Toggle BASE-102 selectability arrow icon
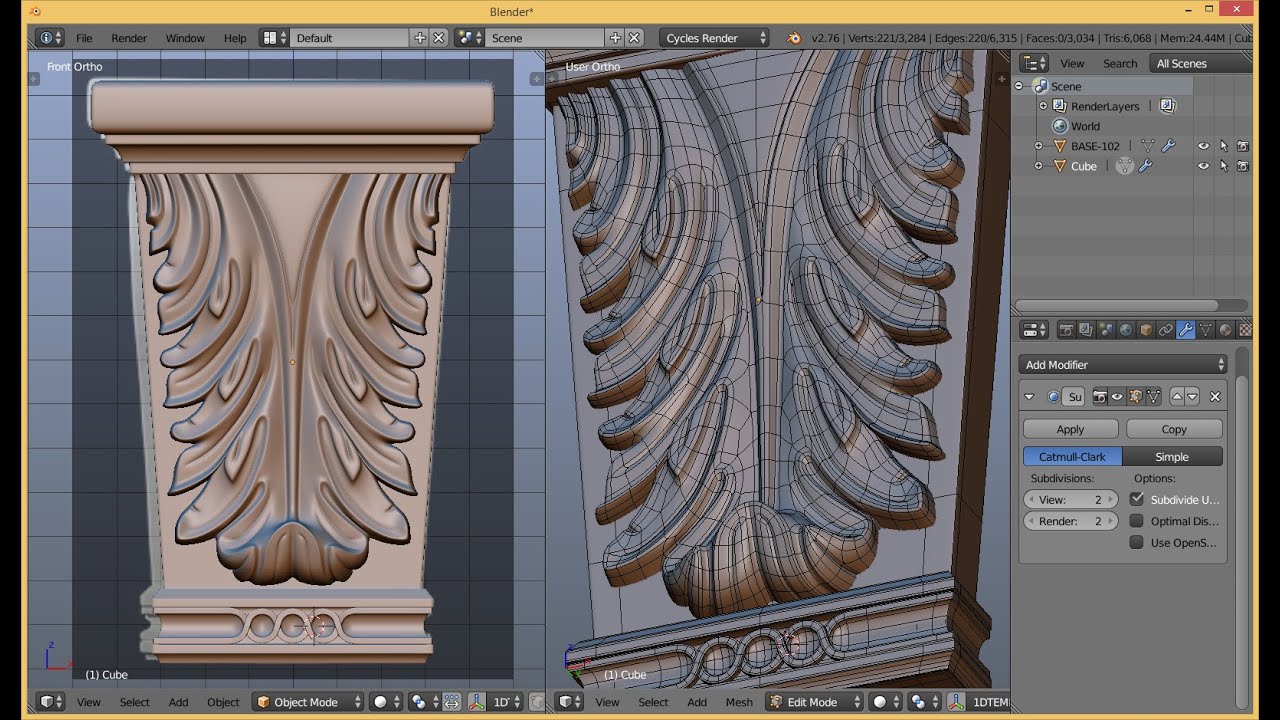This screenshot has height=720, width=1280. pyautogui.click(x=1224, y=146)
